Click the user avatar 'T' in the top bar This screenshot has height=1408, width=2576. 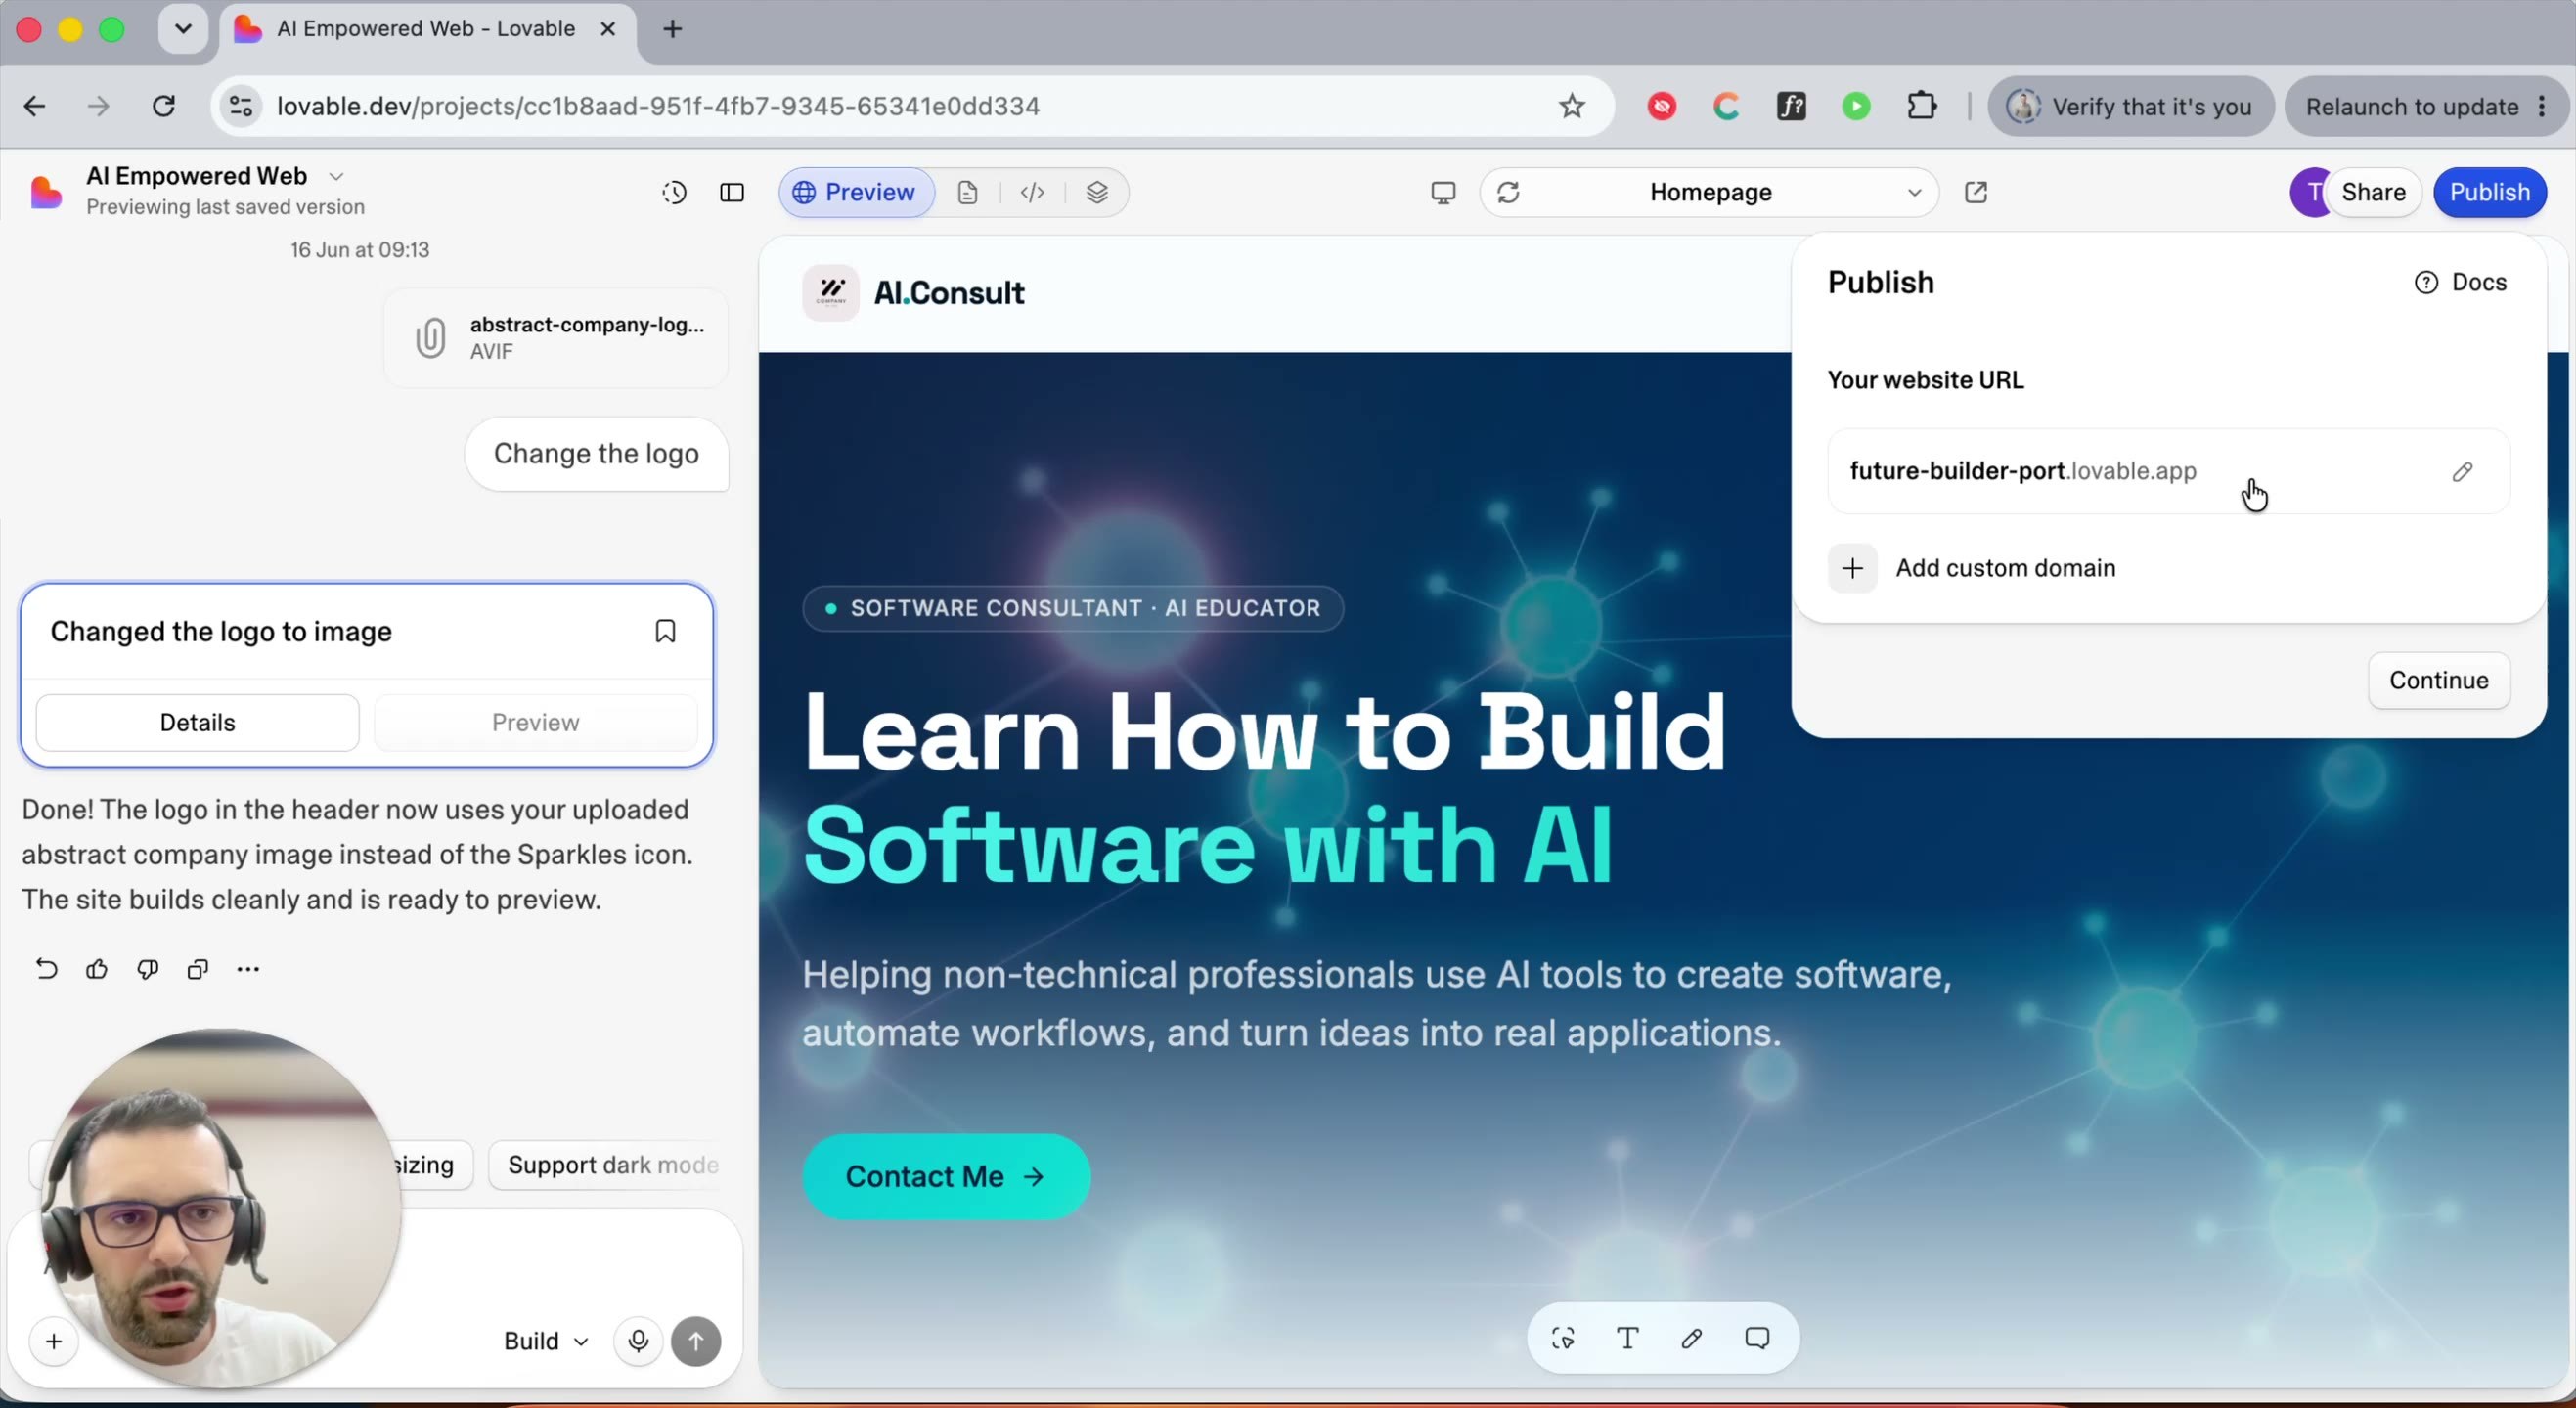2313,192
